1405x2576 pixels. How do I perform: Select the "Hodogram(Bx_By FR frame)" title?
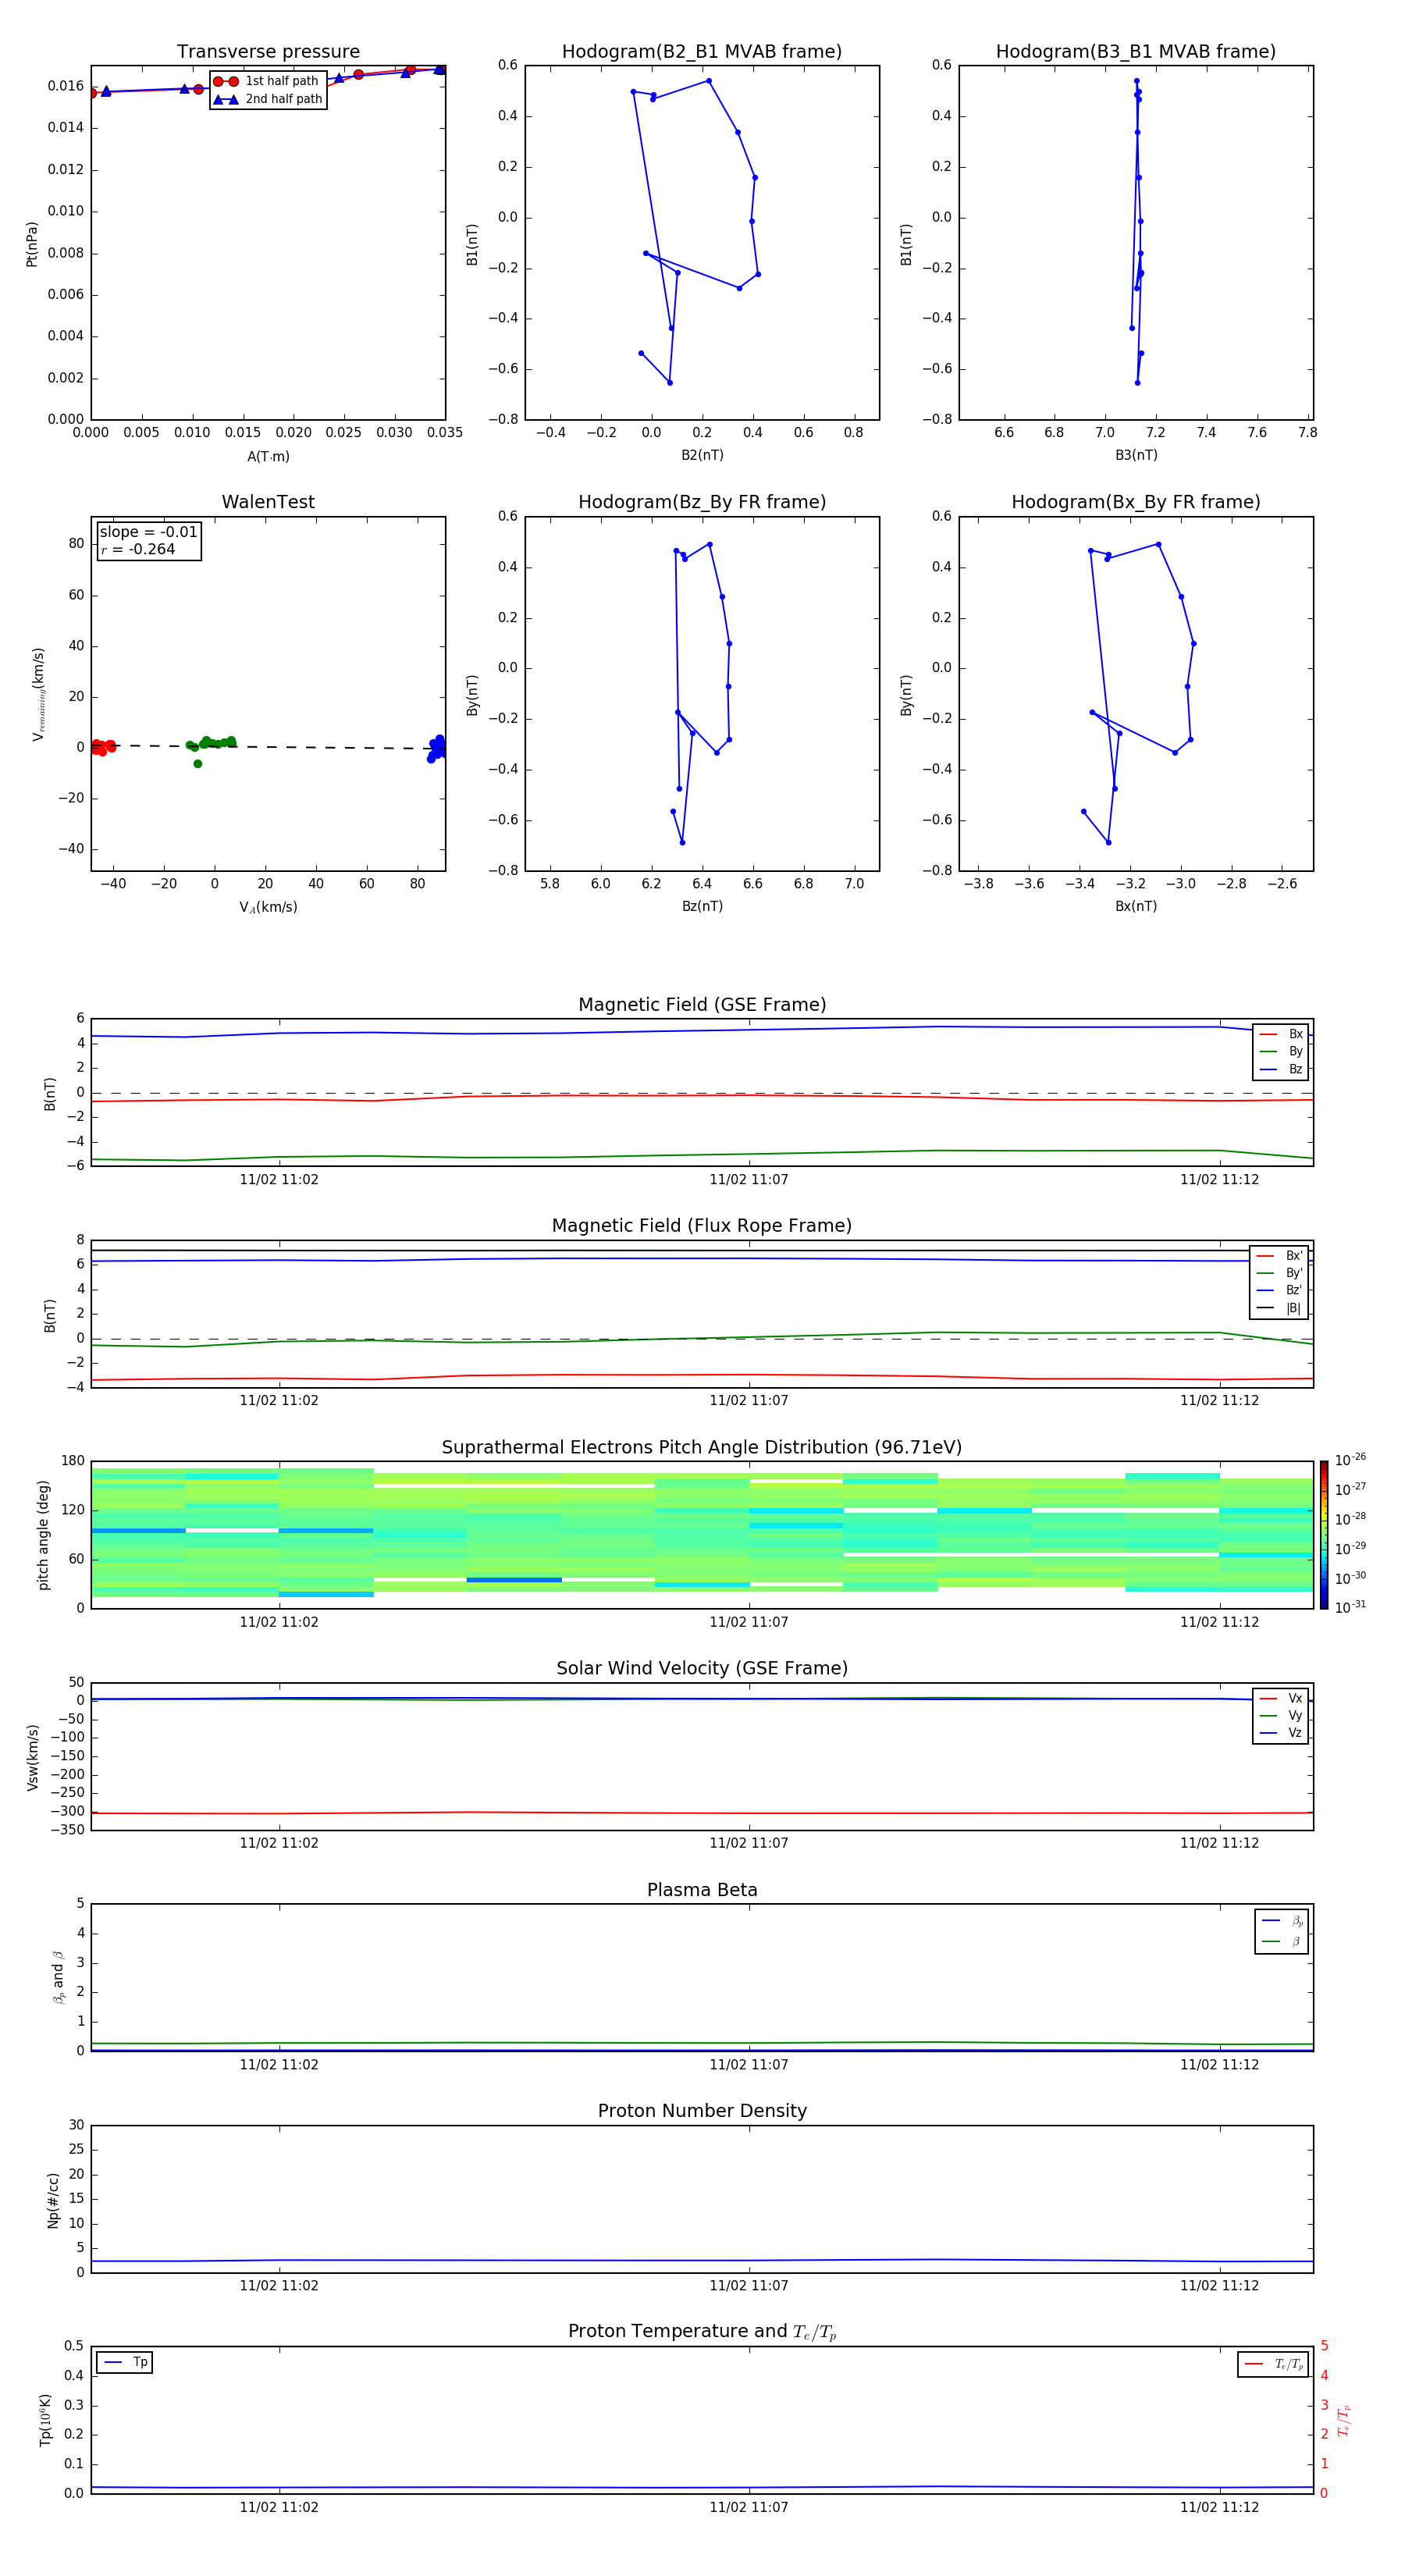(1136, 502)
